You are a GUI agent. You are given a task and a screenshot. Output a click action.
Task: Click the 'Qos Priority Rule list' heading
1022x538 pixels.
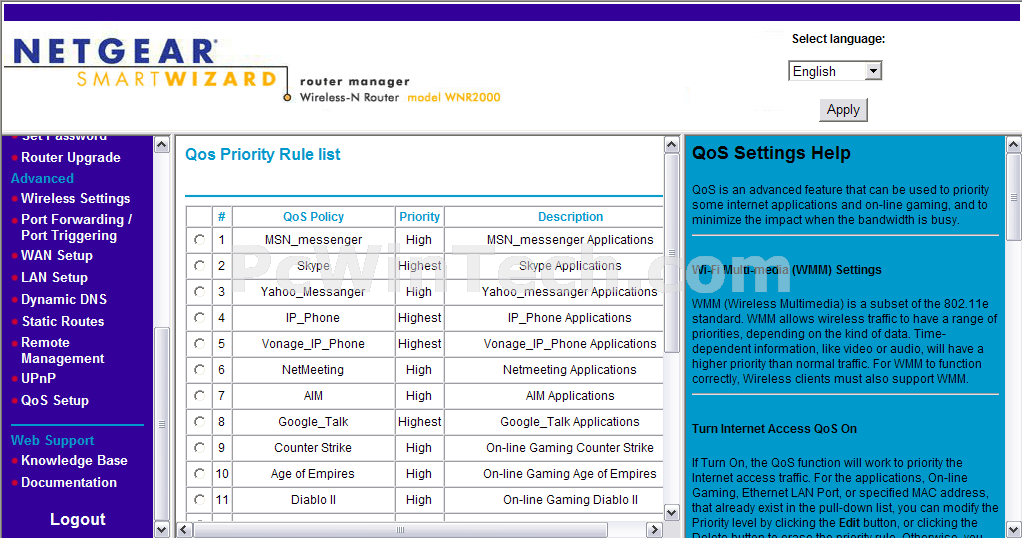263,155
